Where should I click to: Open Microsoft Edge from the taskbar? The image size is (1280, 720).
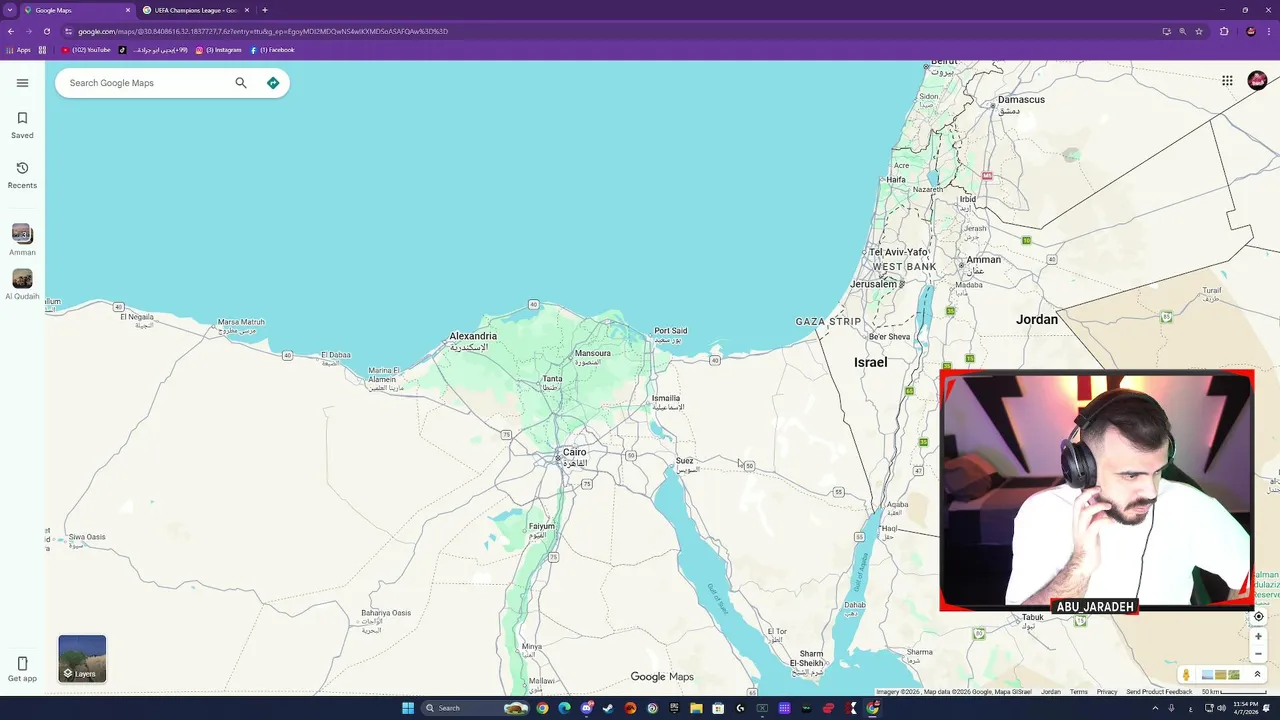[x=564, y=708]
